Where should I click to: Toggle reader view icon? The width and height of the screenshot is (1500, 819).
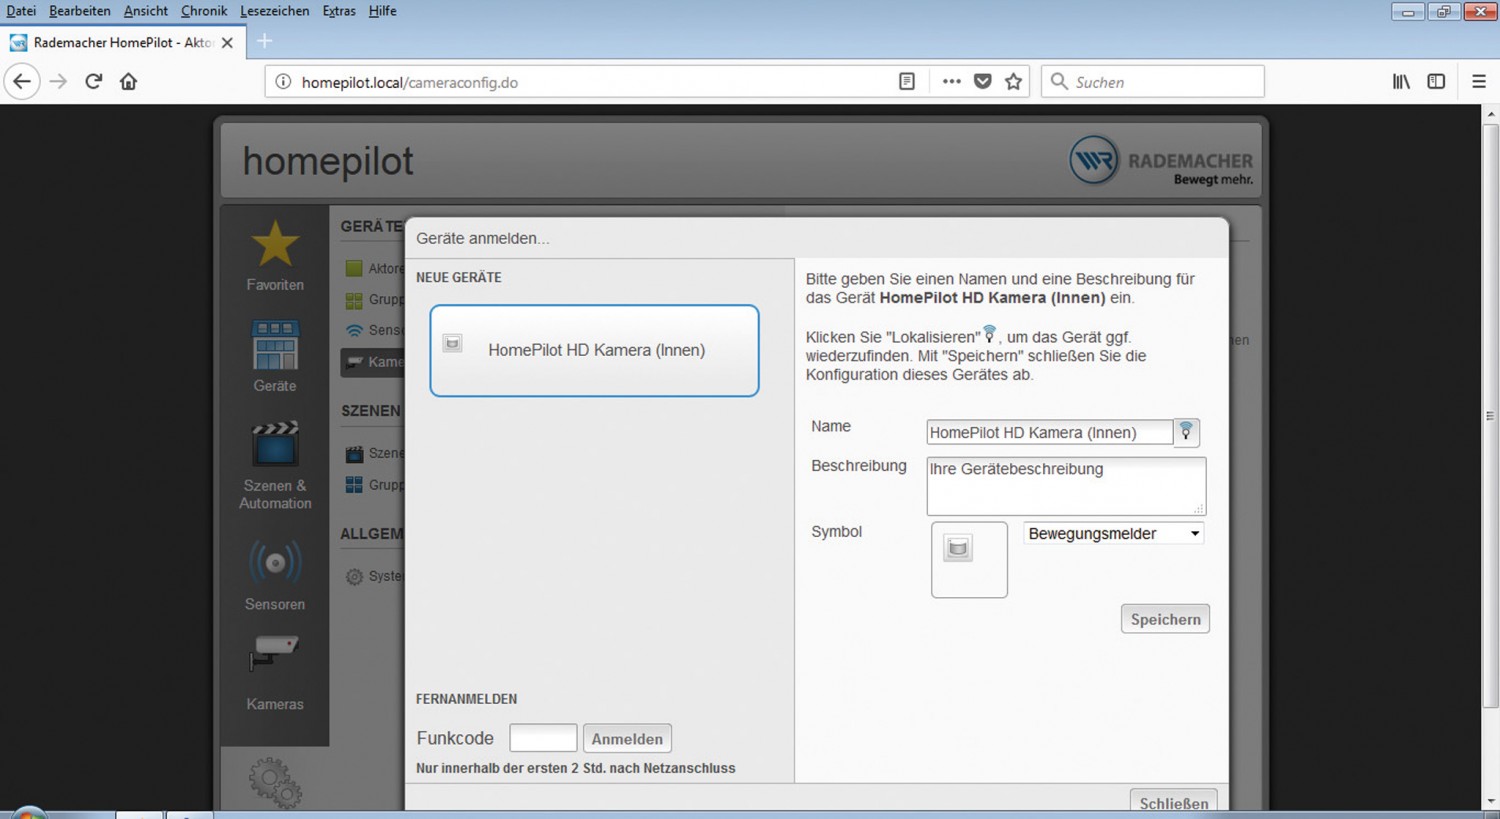[907, 82]
